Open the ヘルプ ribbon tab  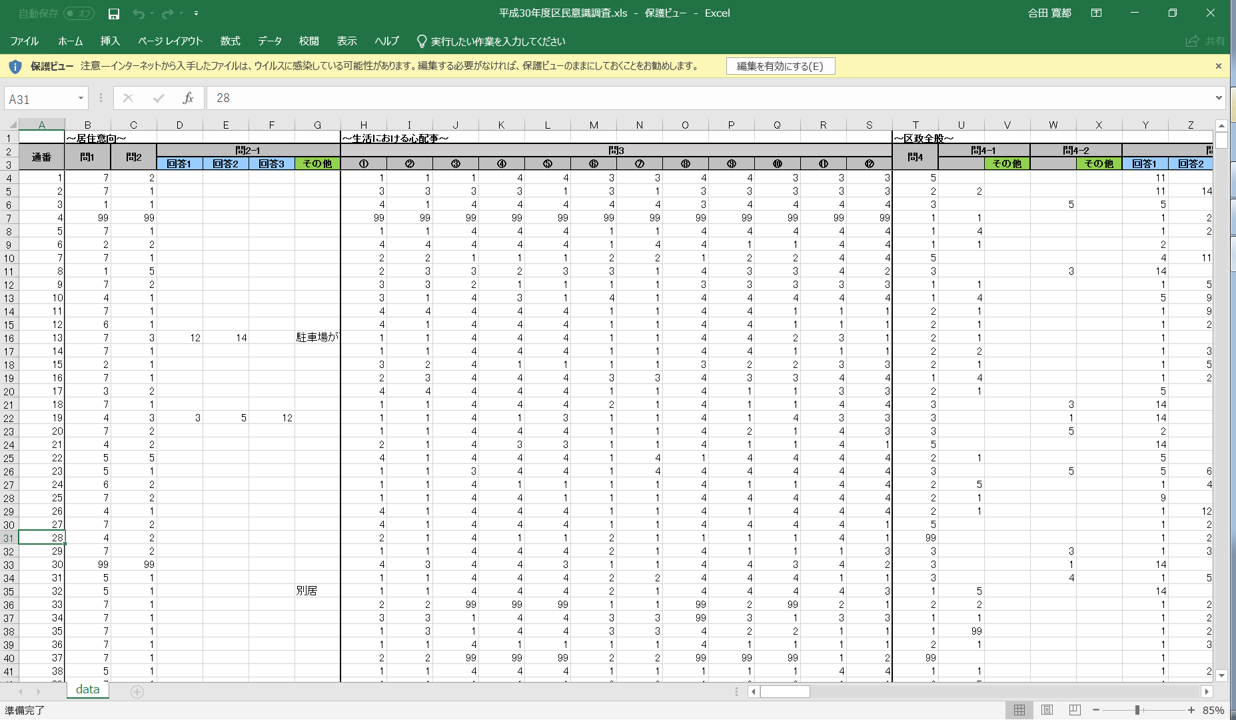pyautogui.click(x=386, y=41)
